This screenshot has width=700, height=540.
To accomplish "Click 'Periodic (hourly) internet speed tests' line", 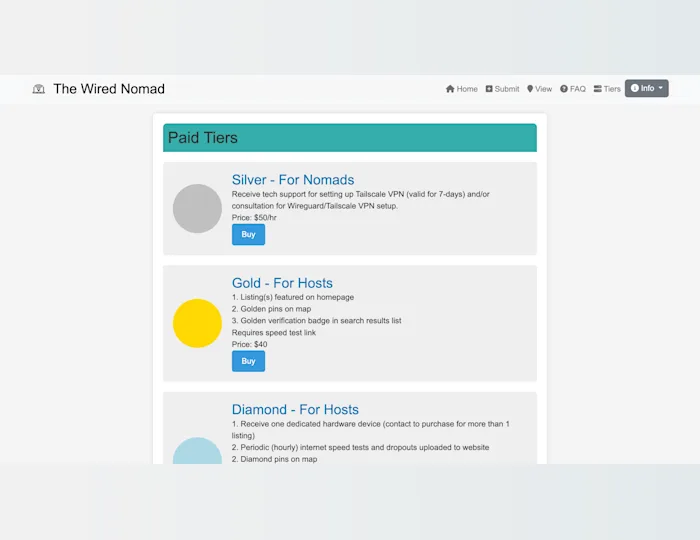I will (x=360, y=447).
